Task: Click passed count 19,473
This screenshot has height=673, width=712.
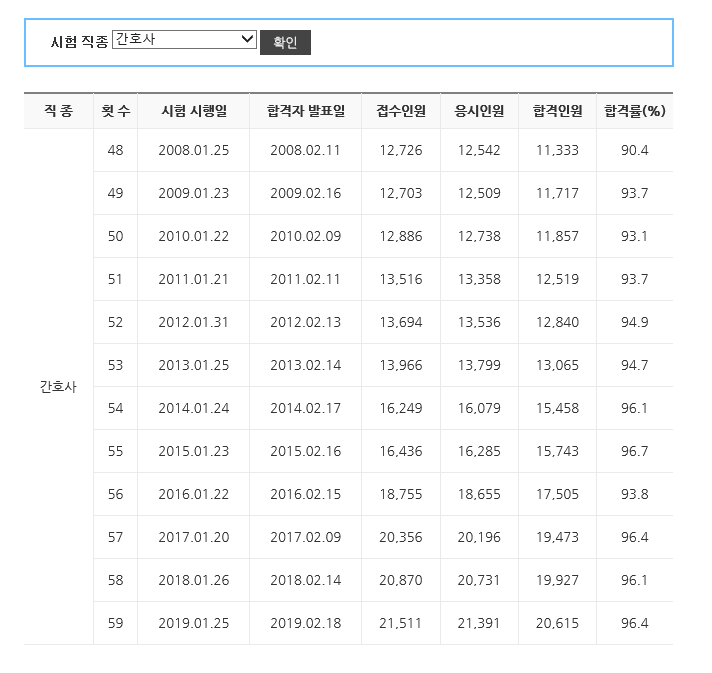Action: tap(557, 537)
